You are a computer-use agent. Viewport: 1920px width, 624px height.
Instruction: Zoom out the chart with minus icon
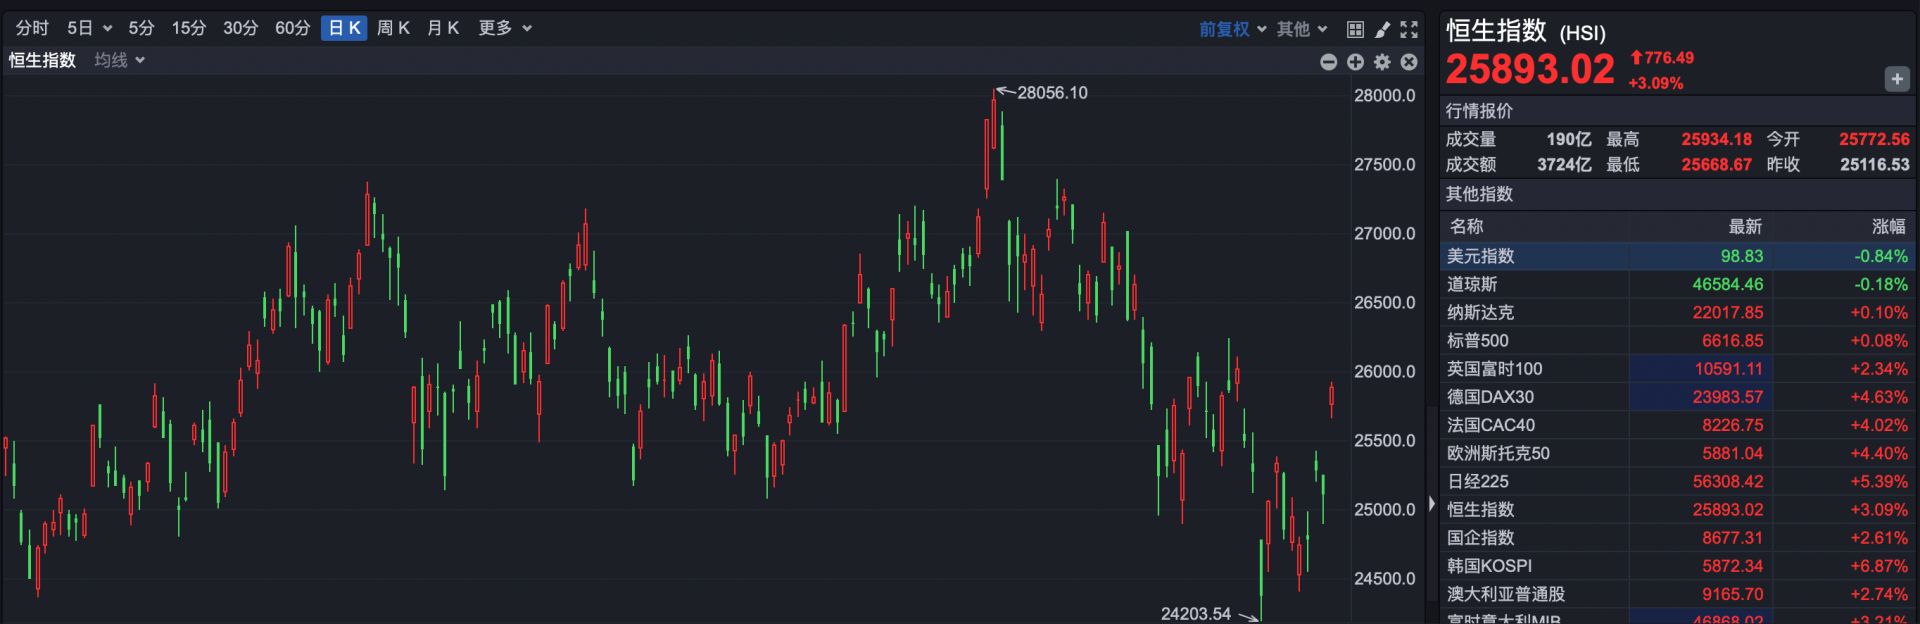pos(1328,62)
